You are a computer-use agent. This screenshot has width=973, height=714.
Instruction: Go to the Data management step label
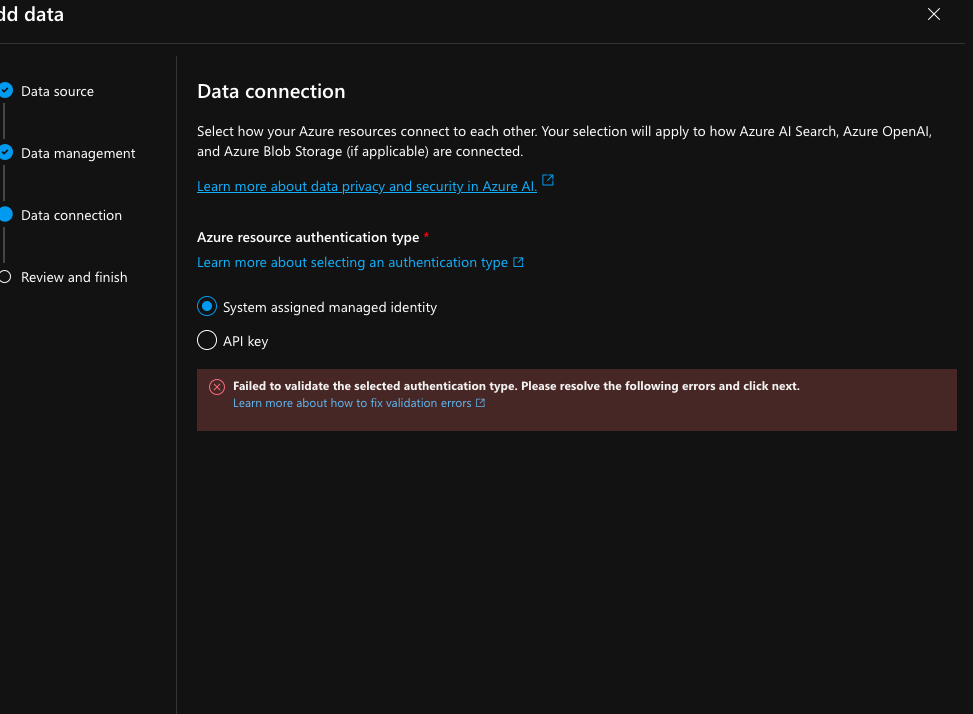(x=78, y=153)
